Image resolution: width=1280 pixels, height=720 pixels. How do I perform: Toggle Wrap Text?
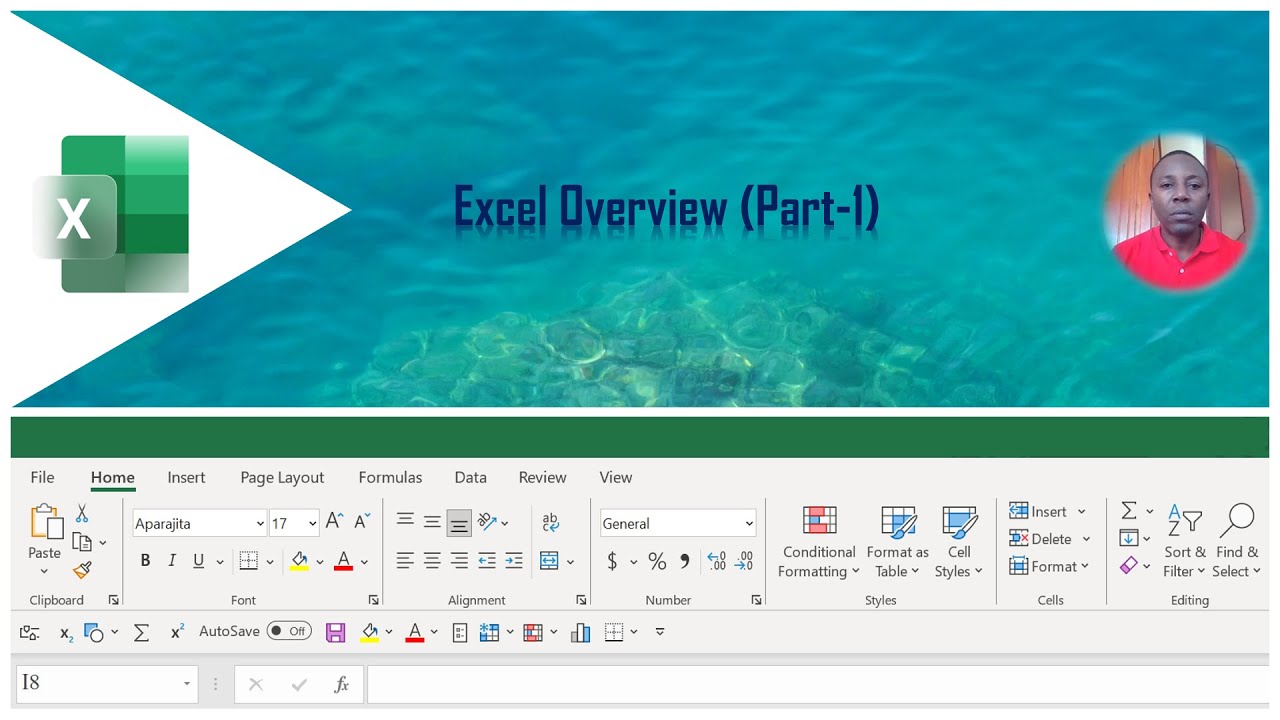click(550, 521)
